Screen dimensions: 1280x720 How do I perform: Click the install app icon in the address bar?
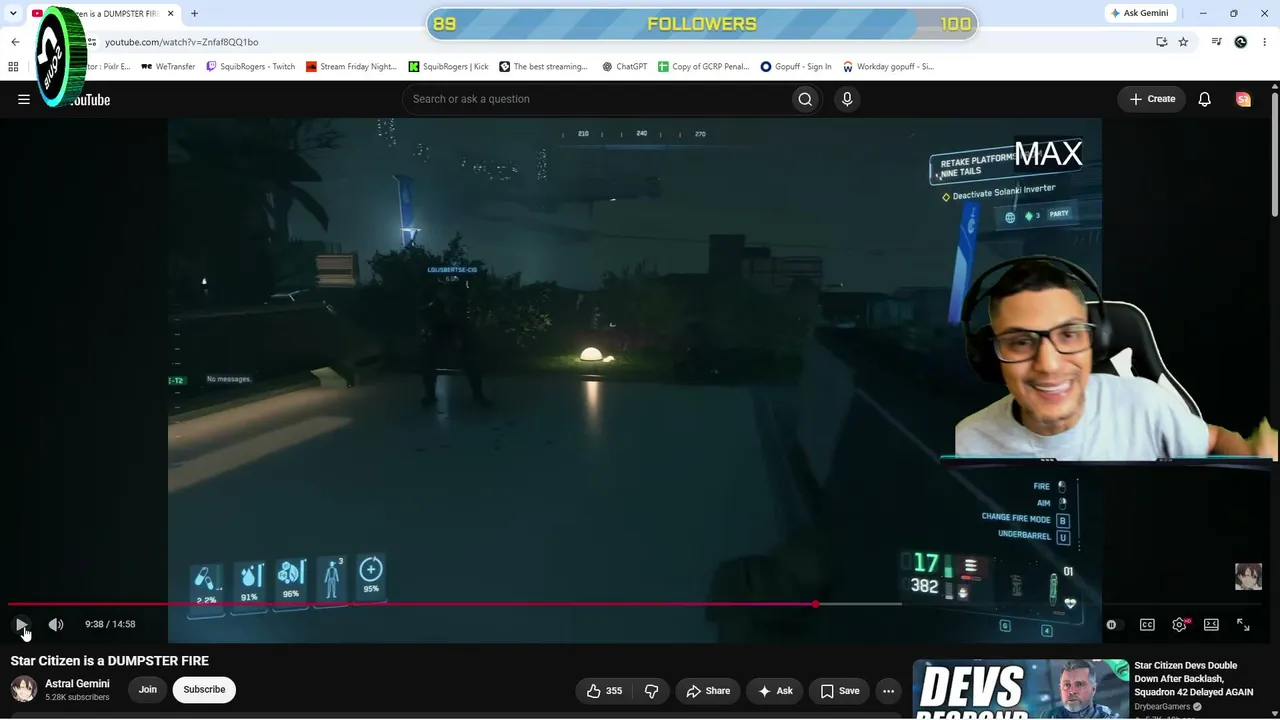[1161, 42]
